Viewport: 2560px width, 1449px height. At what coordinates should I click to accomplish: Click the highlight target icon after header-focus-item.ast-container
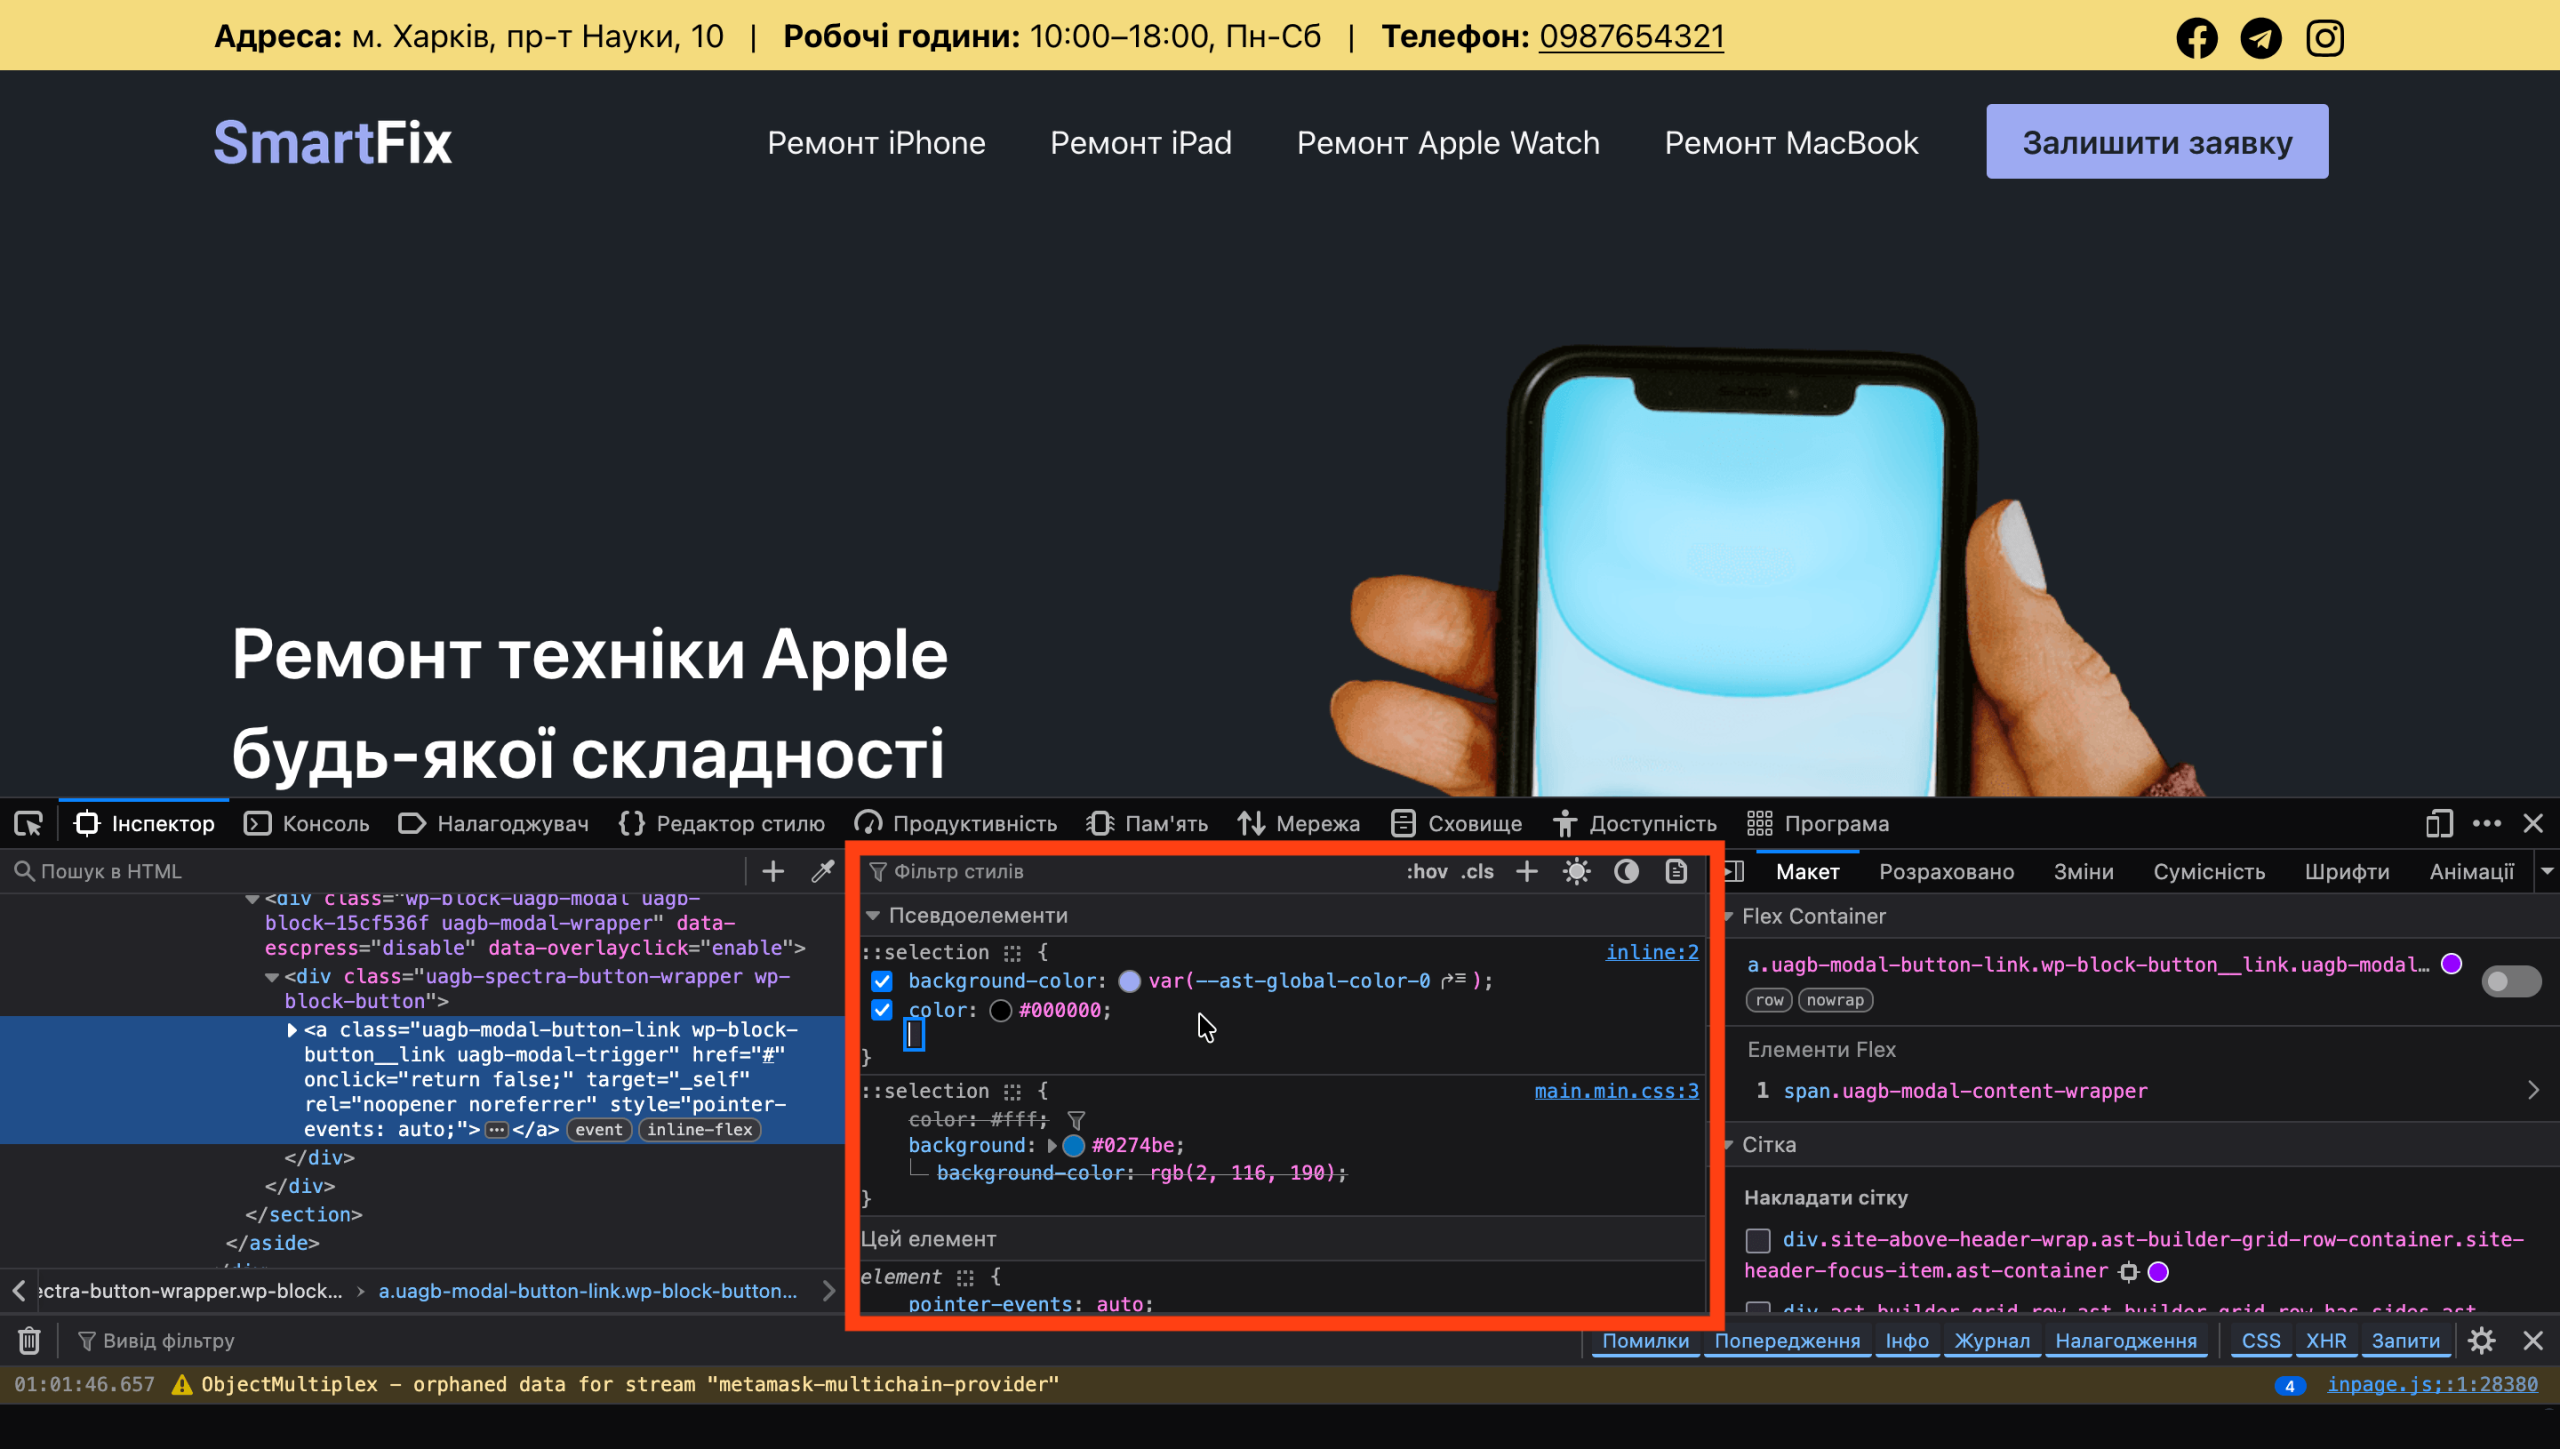point(2128,1272)
